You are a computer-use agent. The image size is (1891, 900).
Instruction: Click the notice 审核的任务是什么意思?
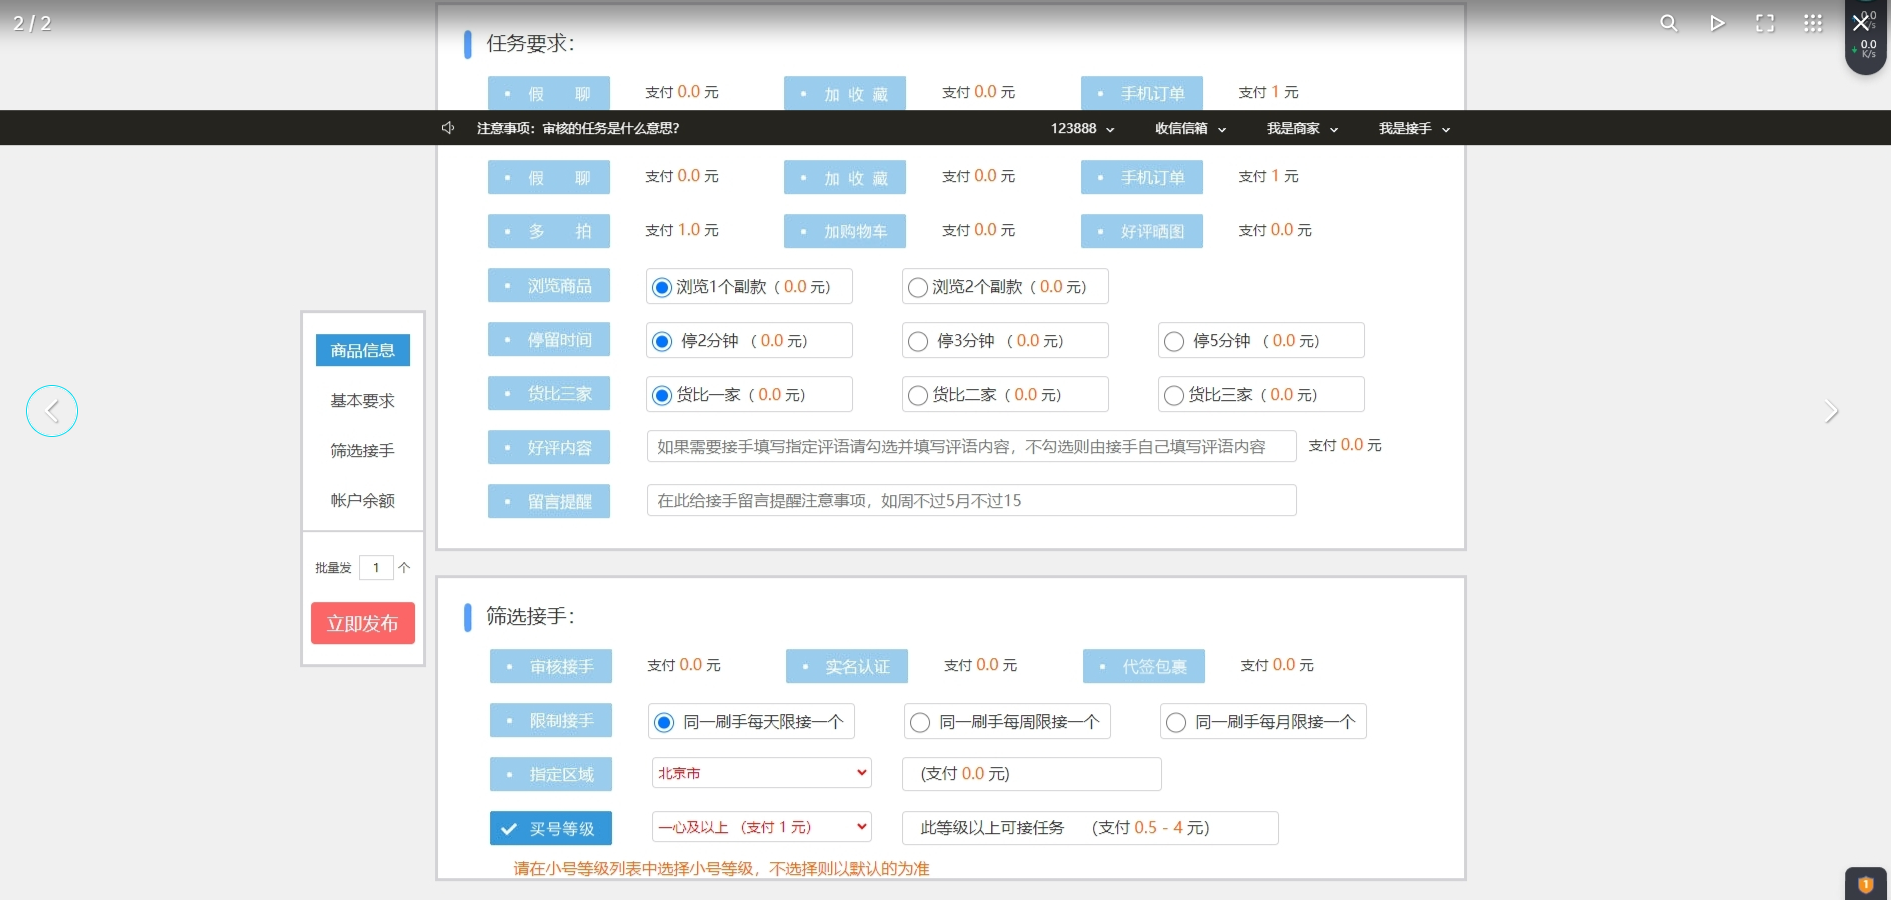pos(611,128)
